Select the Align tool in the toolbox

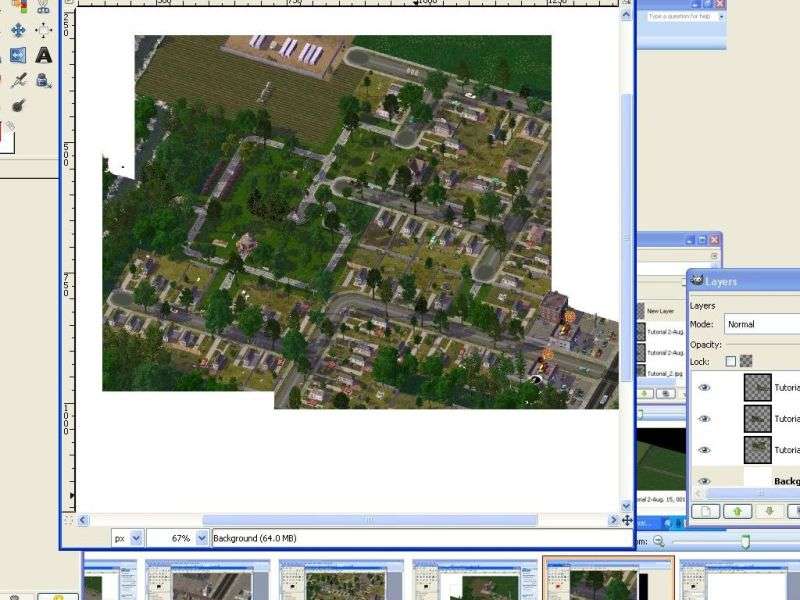(x=44, y=30)
